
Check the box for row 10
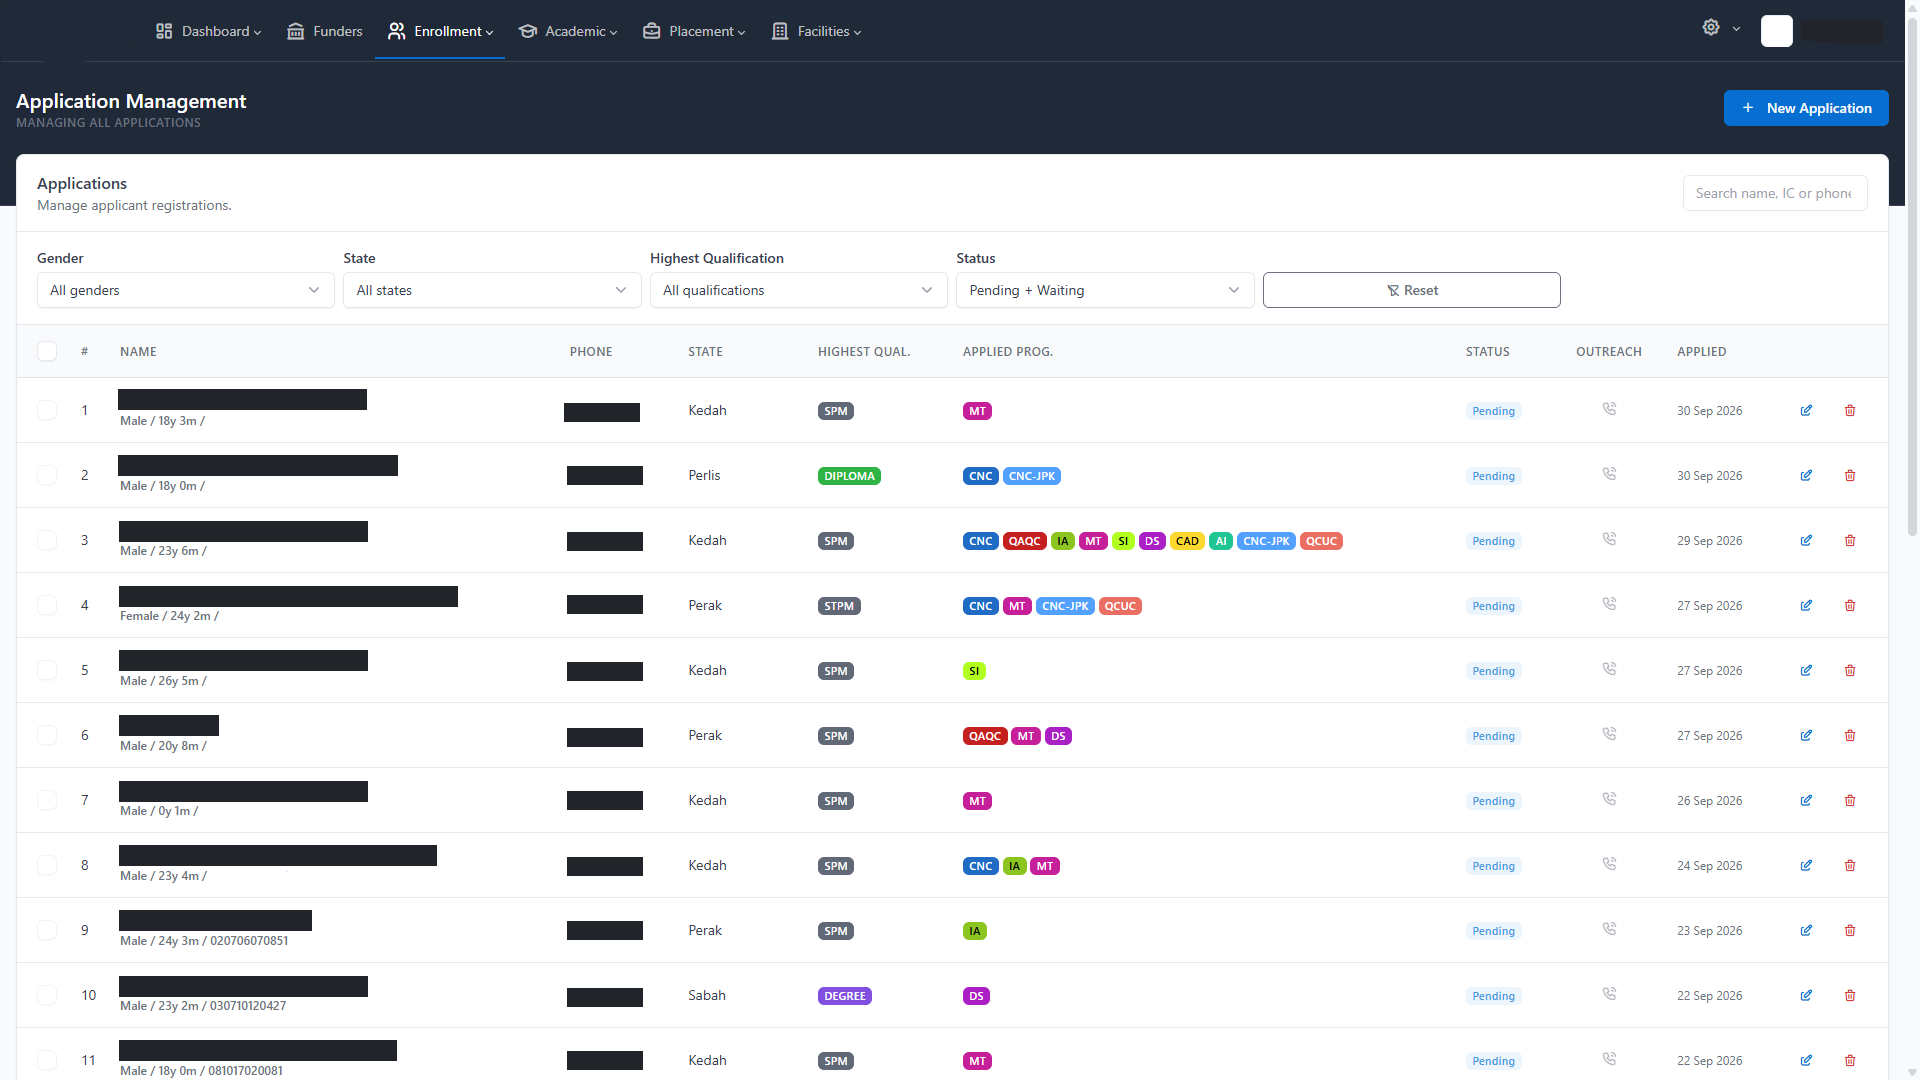click(x=47, y=995)
